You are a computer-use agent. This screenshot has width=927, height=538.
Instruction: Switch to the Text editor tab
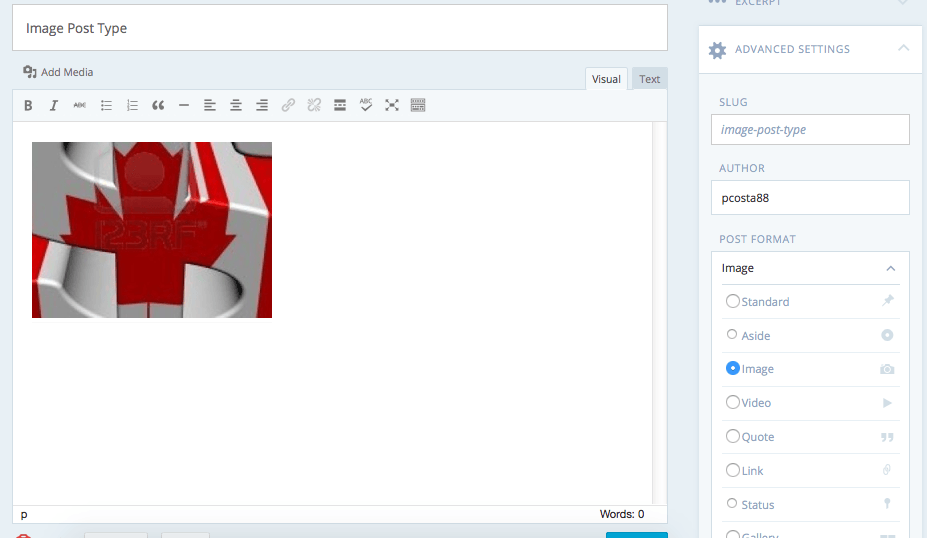pyautogui.click(x=649, y=79)
